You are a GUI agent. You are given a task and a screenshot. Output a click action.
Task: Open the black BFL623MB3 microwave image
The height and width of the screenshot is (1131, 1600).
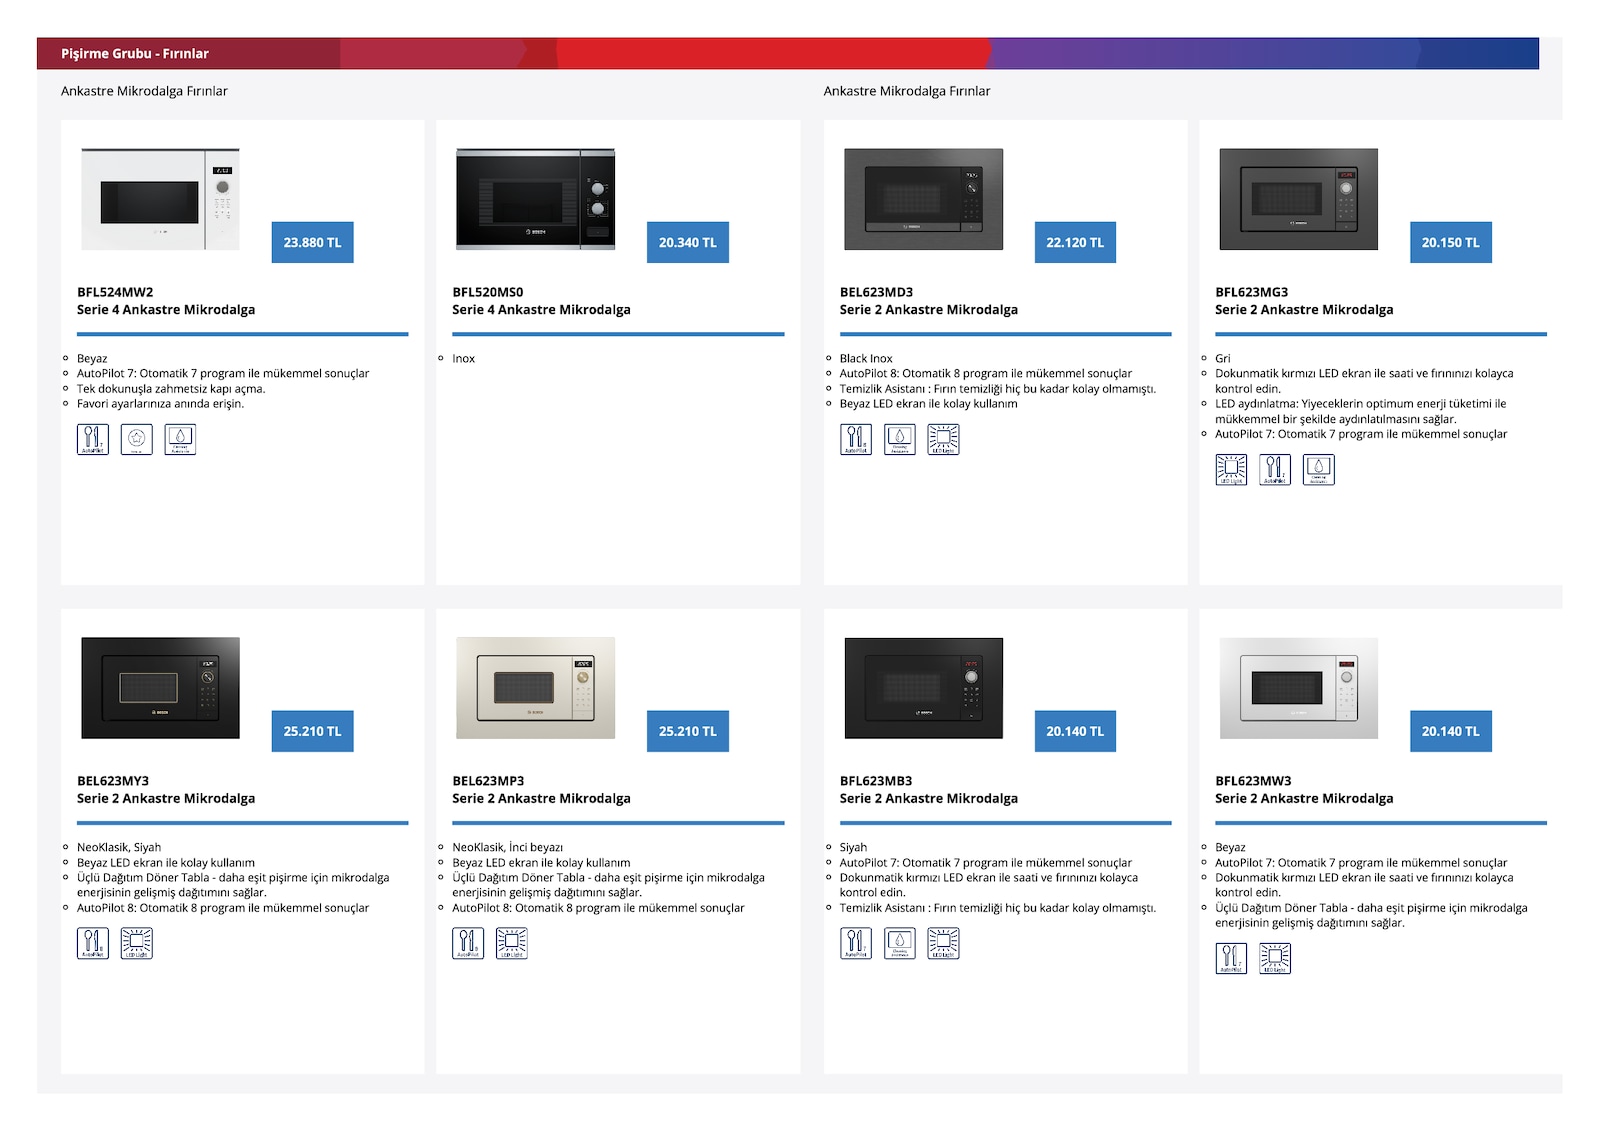[x=923, y=688]
